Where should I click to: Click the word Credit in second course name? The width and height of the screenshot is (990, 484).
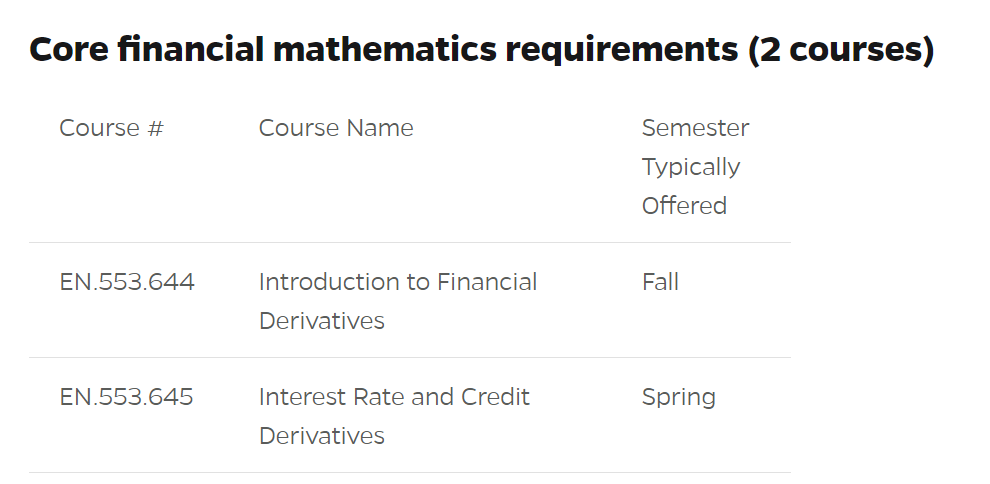point(495,397)
